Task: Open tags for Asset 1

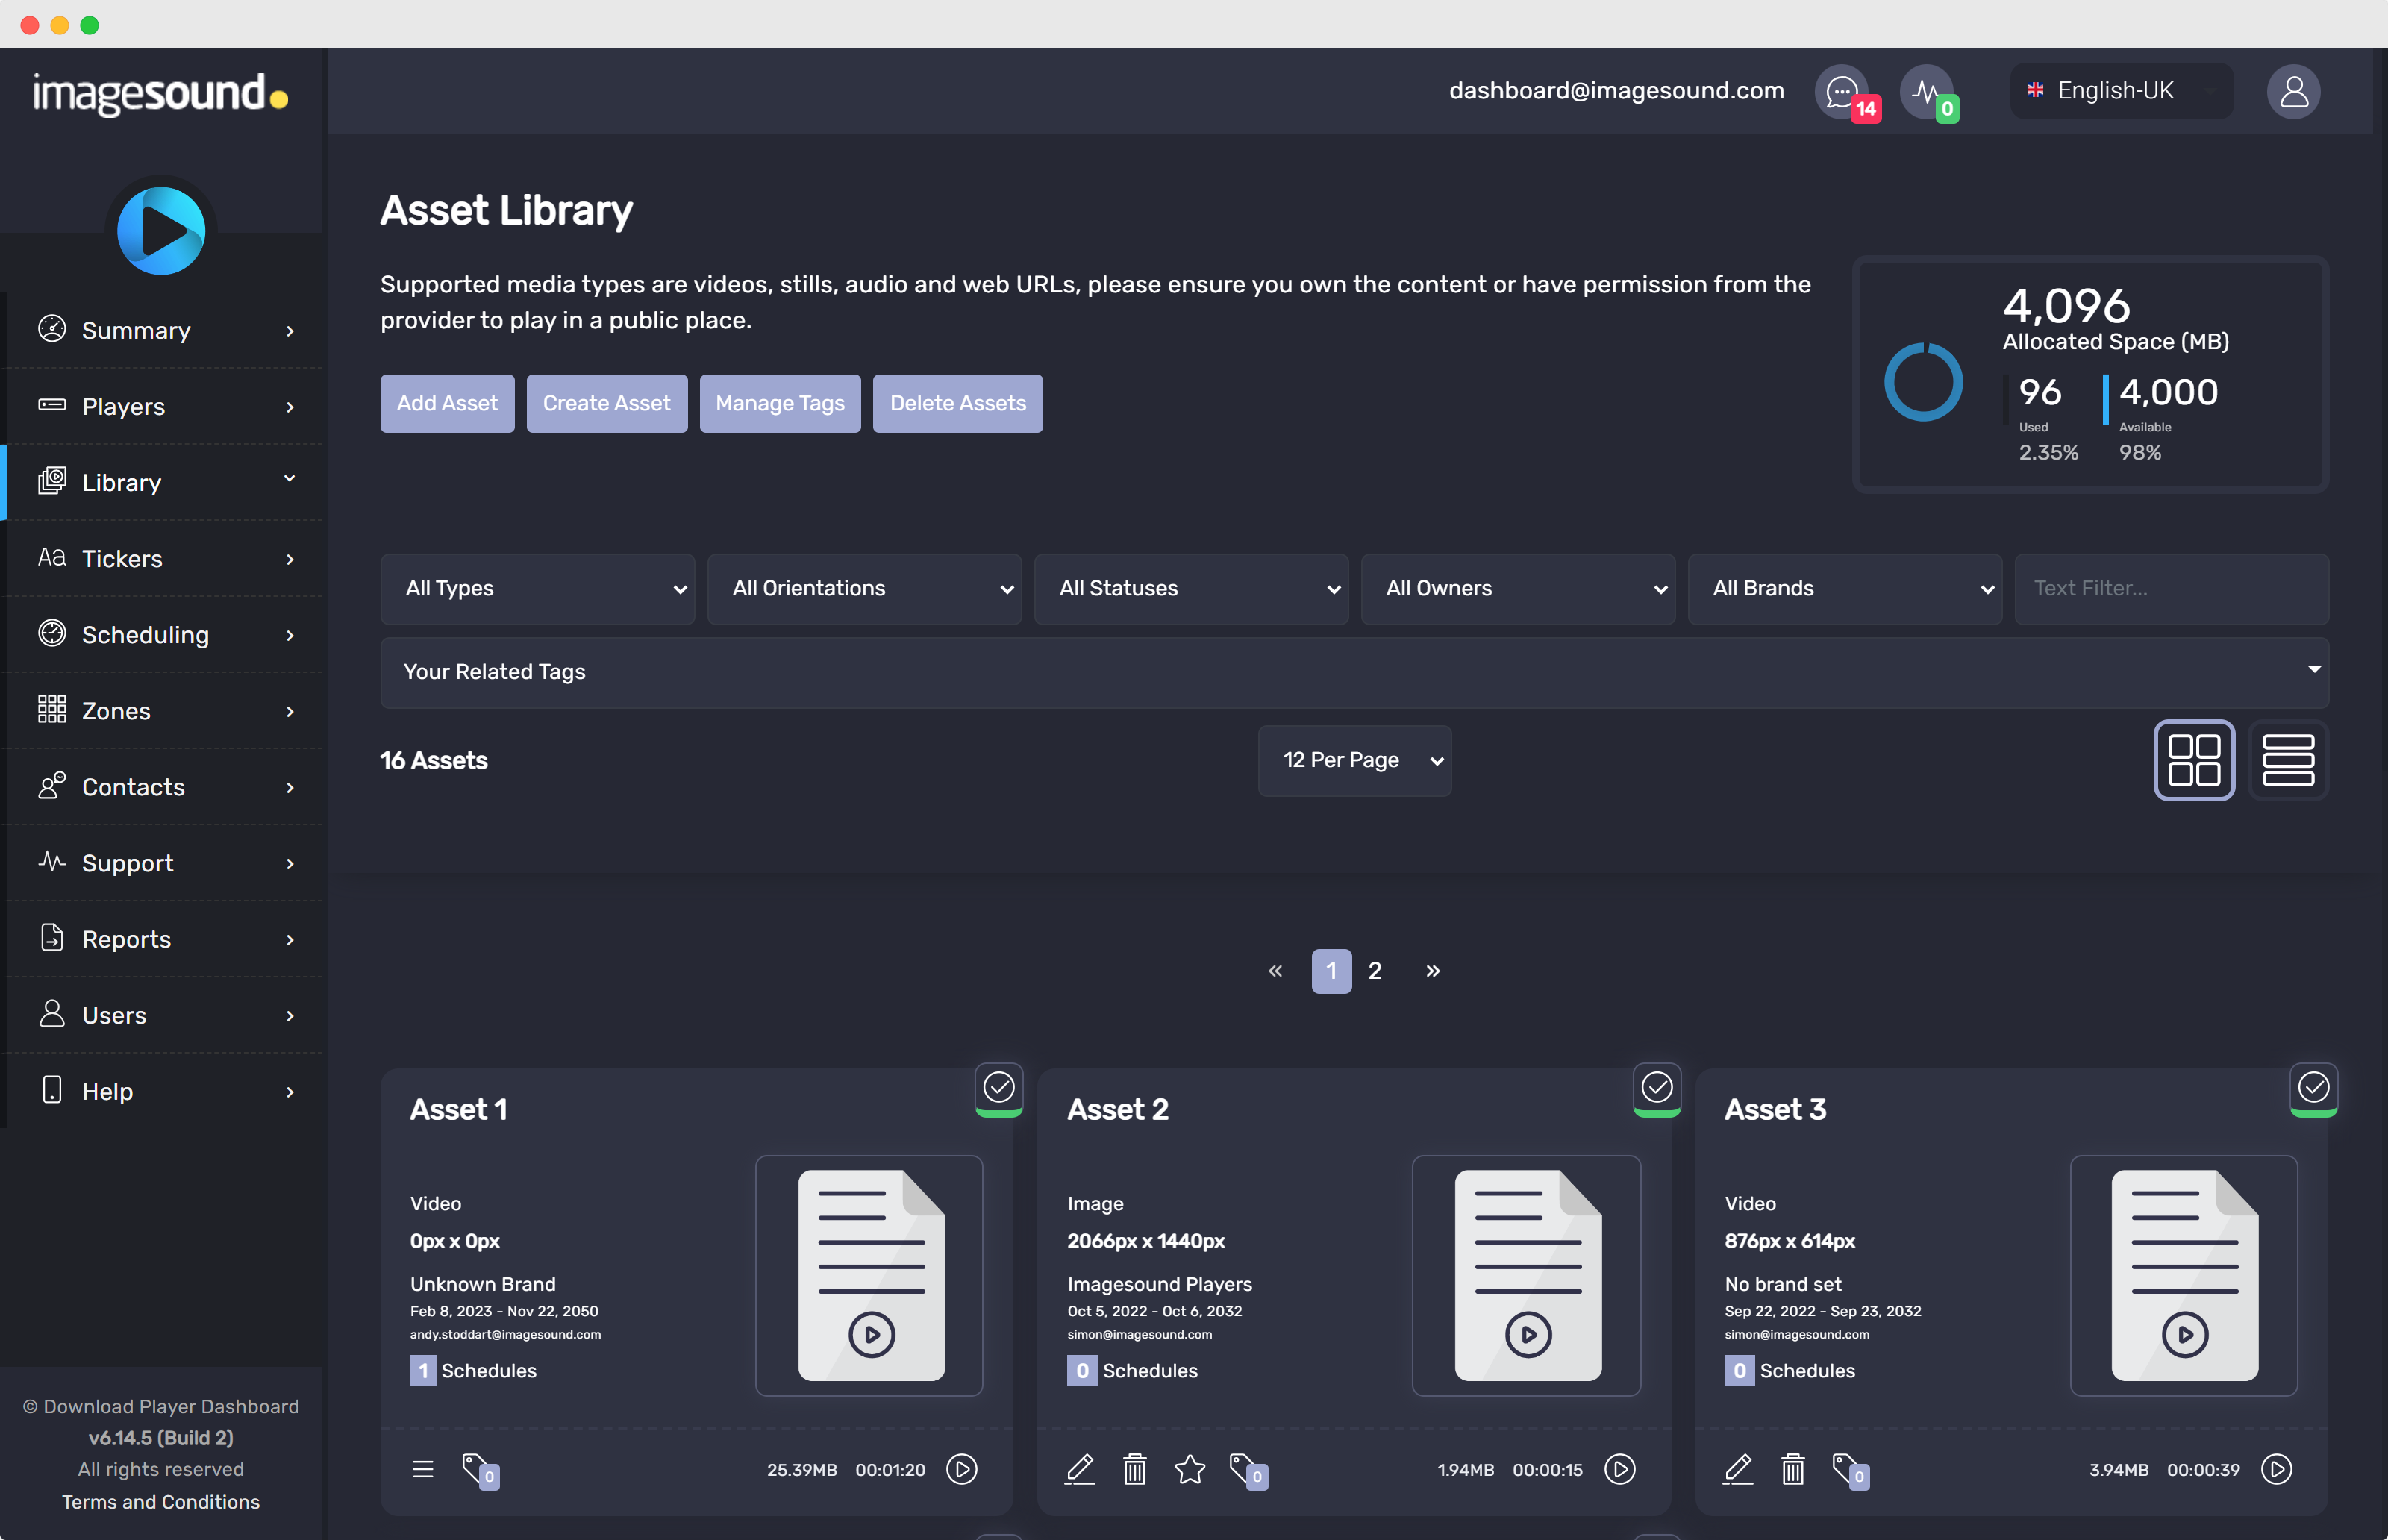Action: (480, 1471)
